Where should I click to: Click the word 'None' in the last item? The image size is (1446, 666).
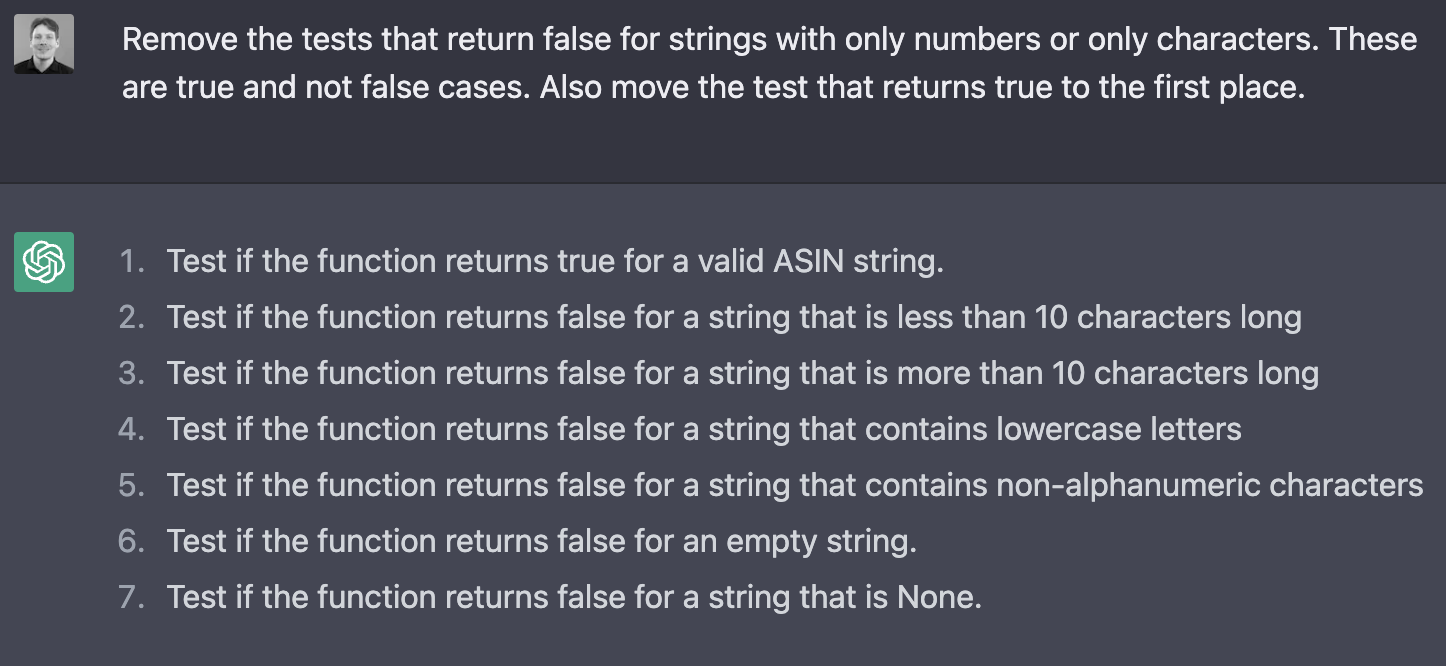pos(940,598)
